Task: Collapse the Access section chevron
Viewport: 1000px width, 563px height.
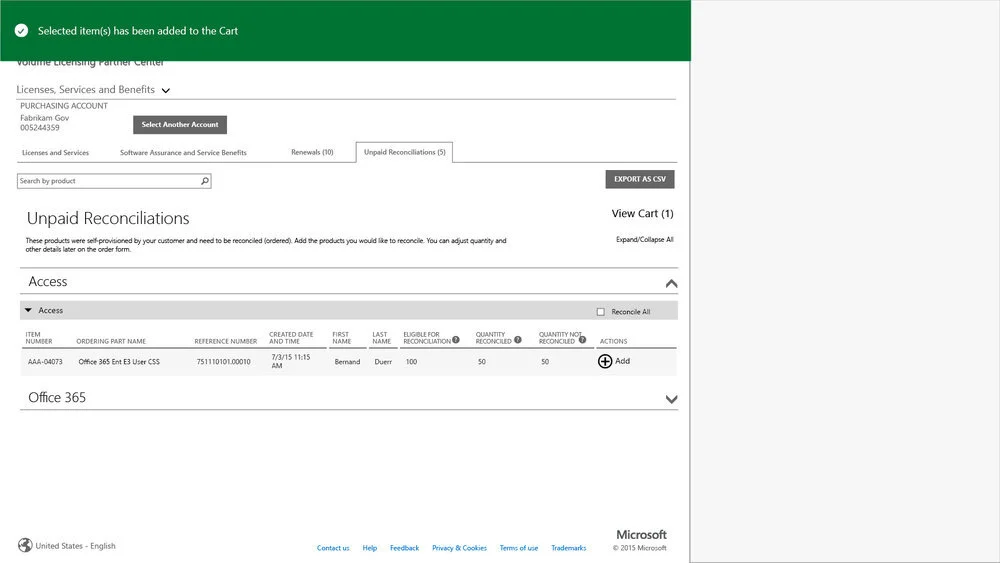Action: tap(671, 284)
